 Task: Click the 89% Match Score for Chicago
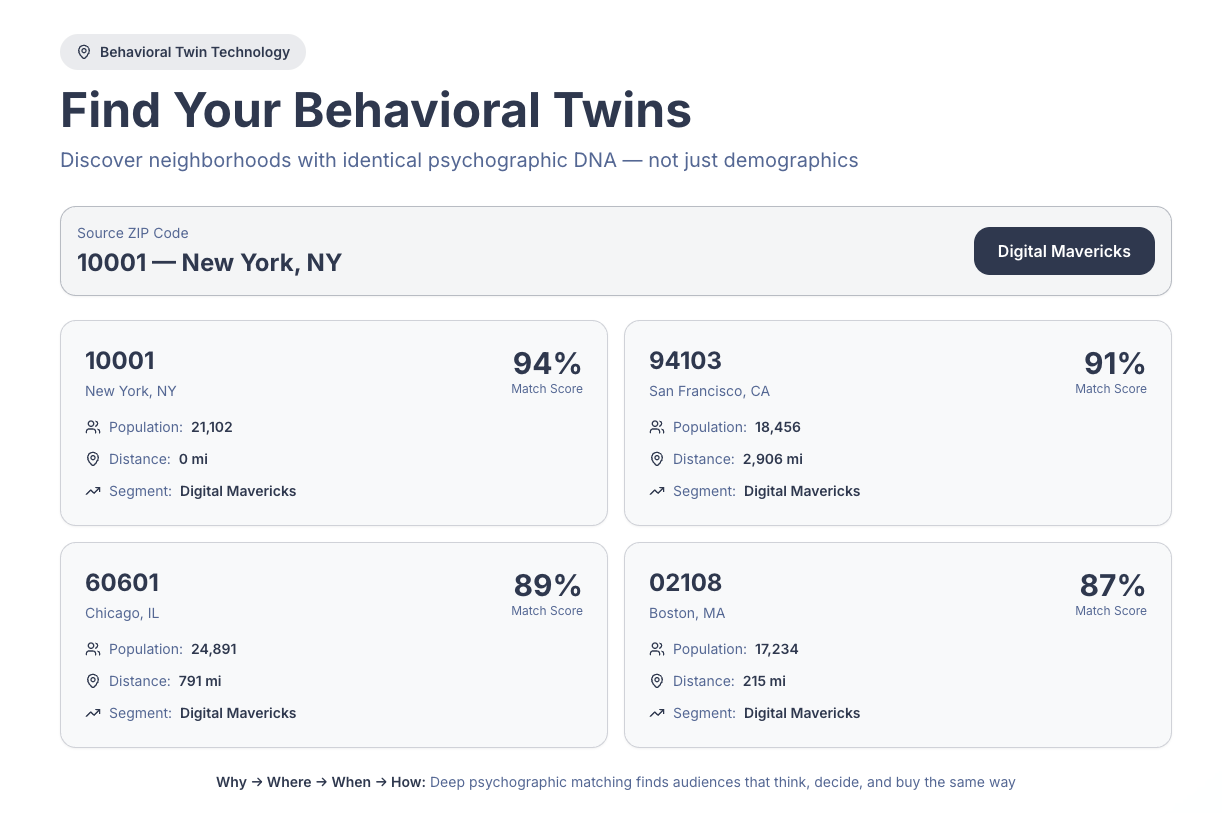coord(547,585)
